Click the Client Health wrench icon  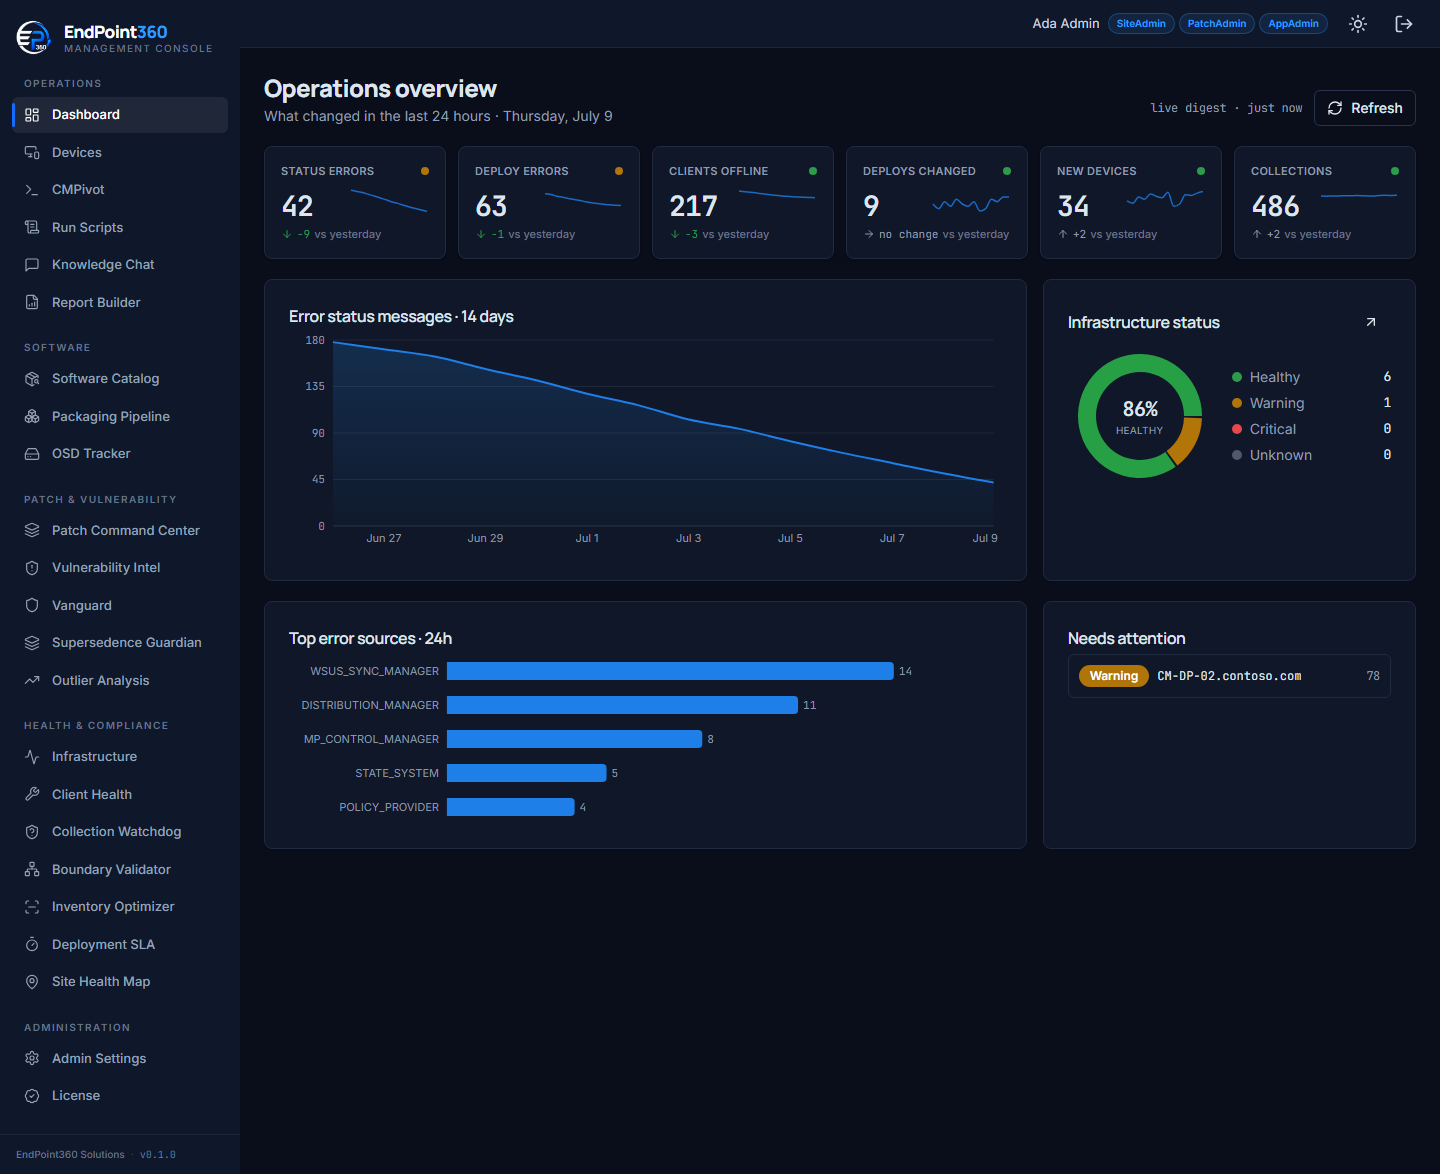32,795
